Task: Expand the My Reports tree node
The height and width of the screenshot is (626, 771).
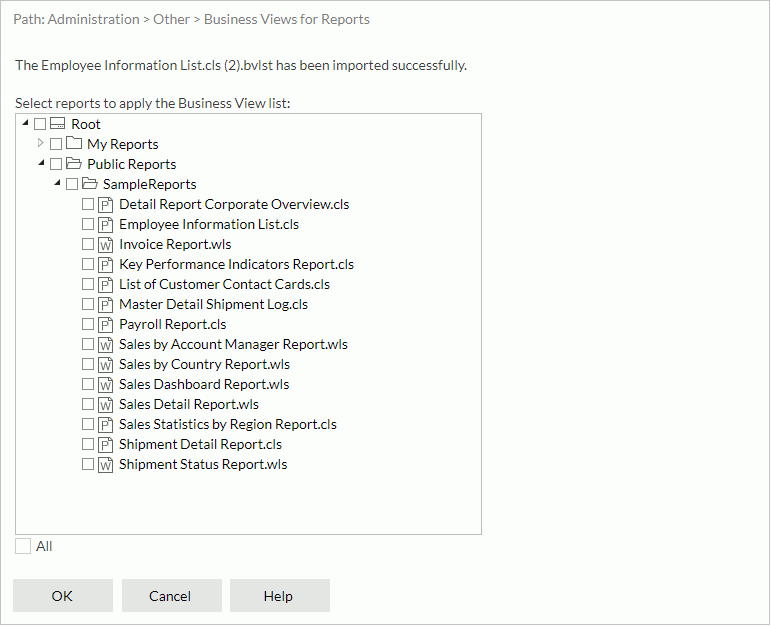Action: pyautogui.click(x=41, y=144)
